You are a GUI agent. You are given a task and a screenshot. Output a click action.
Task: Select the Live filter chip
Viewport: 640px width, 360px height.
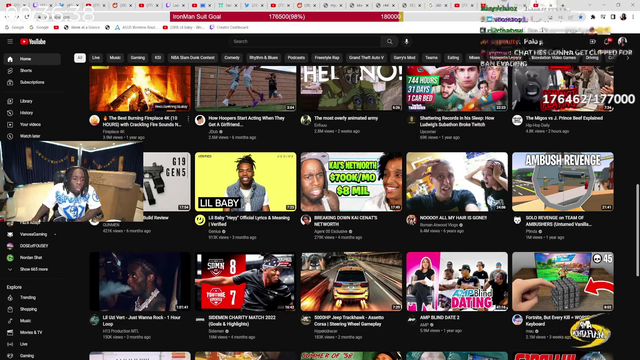click(x=96, y=58)
